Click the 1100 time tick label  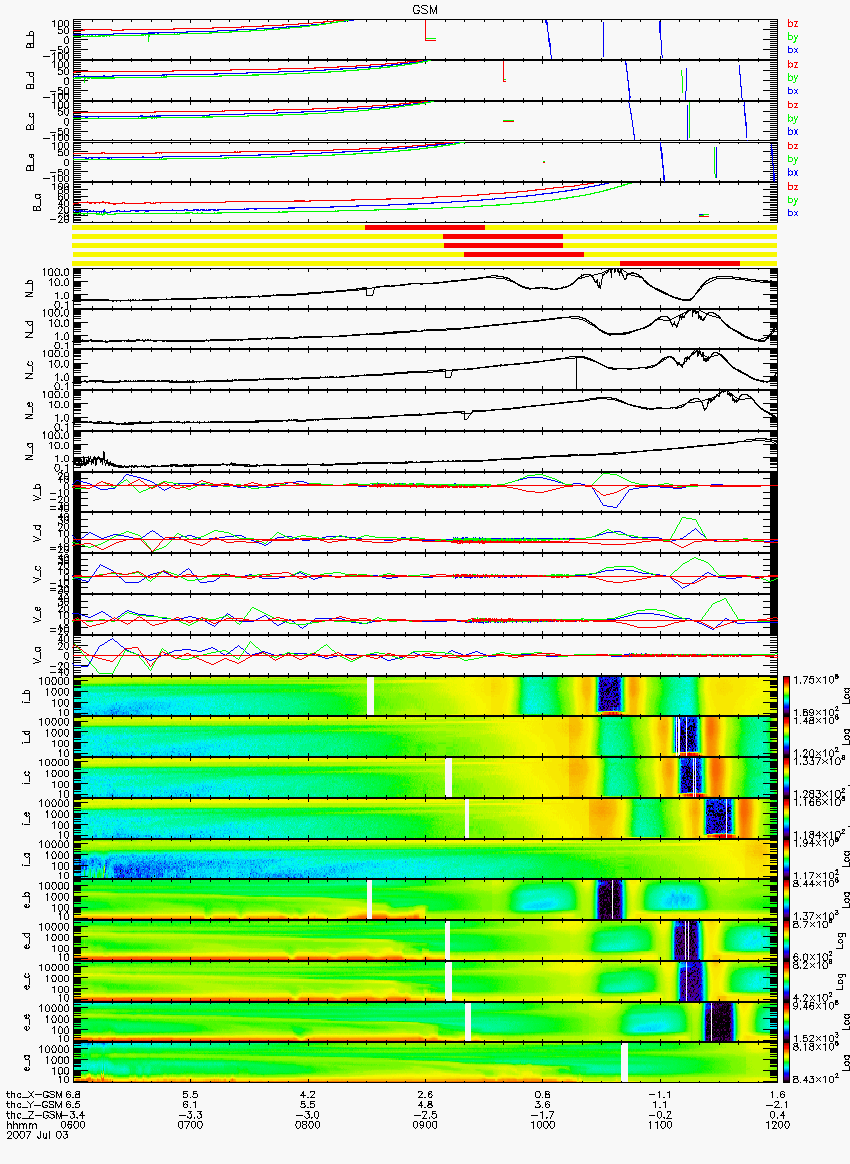coord(660,1125)
